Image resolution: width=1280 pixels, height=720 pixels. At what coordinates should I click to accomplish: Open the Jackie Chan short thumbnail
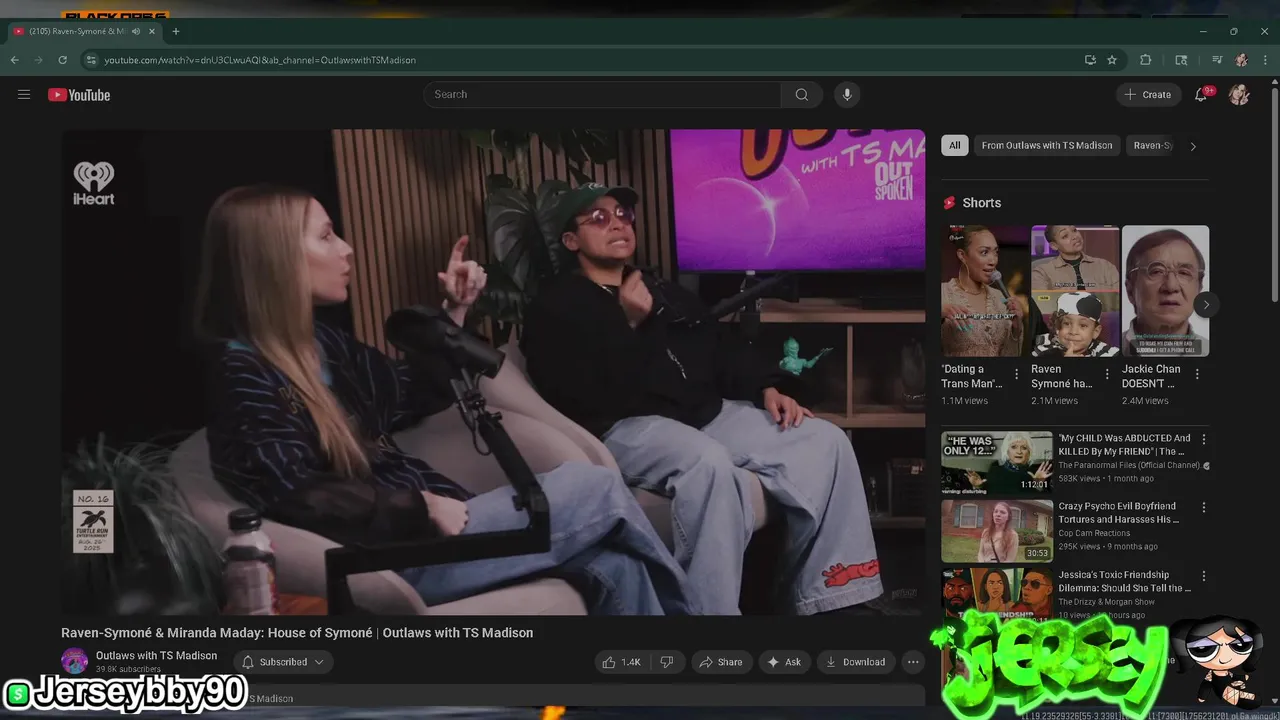(x=1165, y=291)
